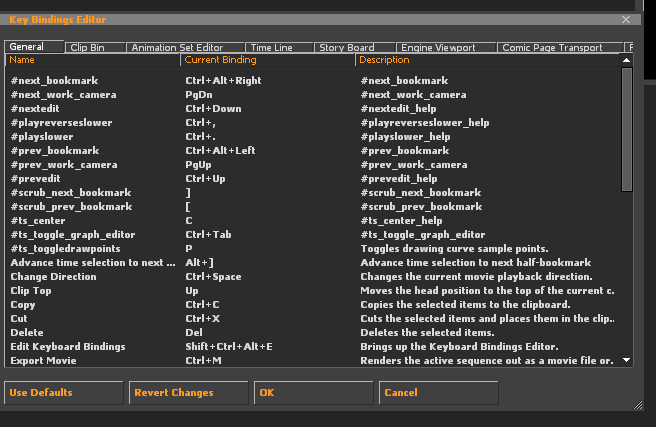This screenshot has width=656, height=427.
Task: Sort by the Name column header
Action: coord(92,60)
